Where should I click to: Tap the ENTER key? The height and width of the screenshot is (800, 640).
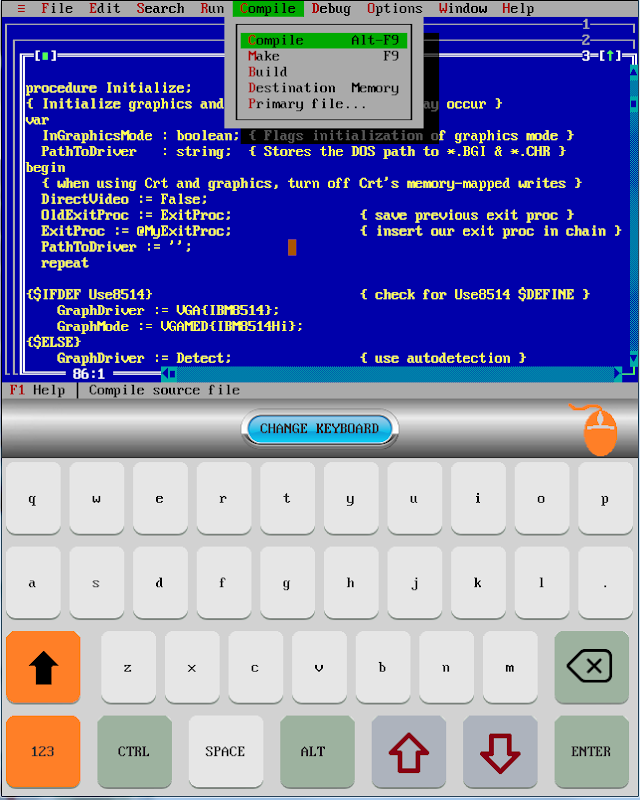[x=591, y=752]
